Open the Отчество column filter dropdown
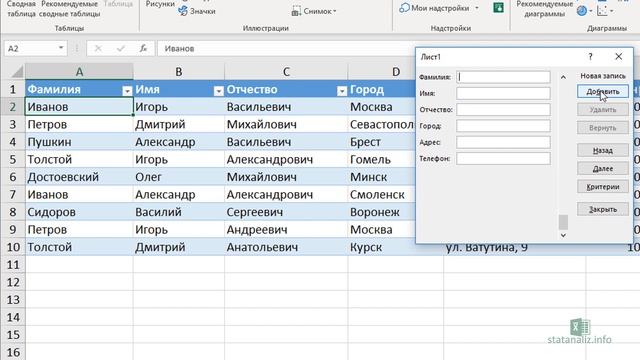This screenshot has width=640, height=360. pos(342,91)
